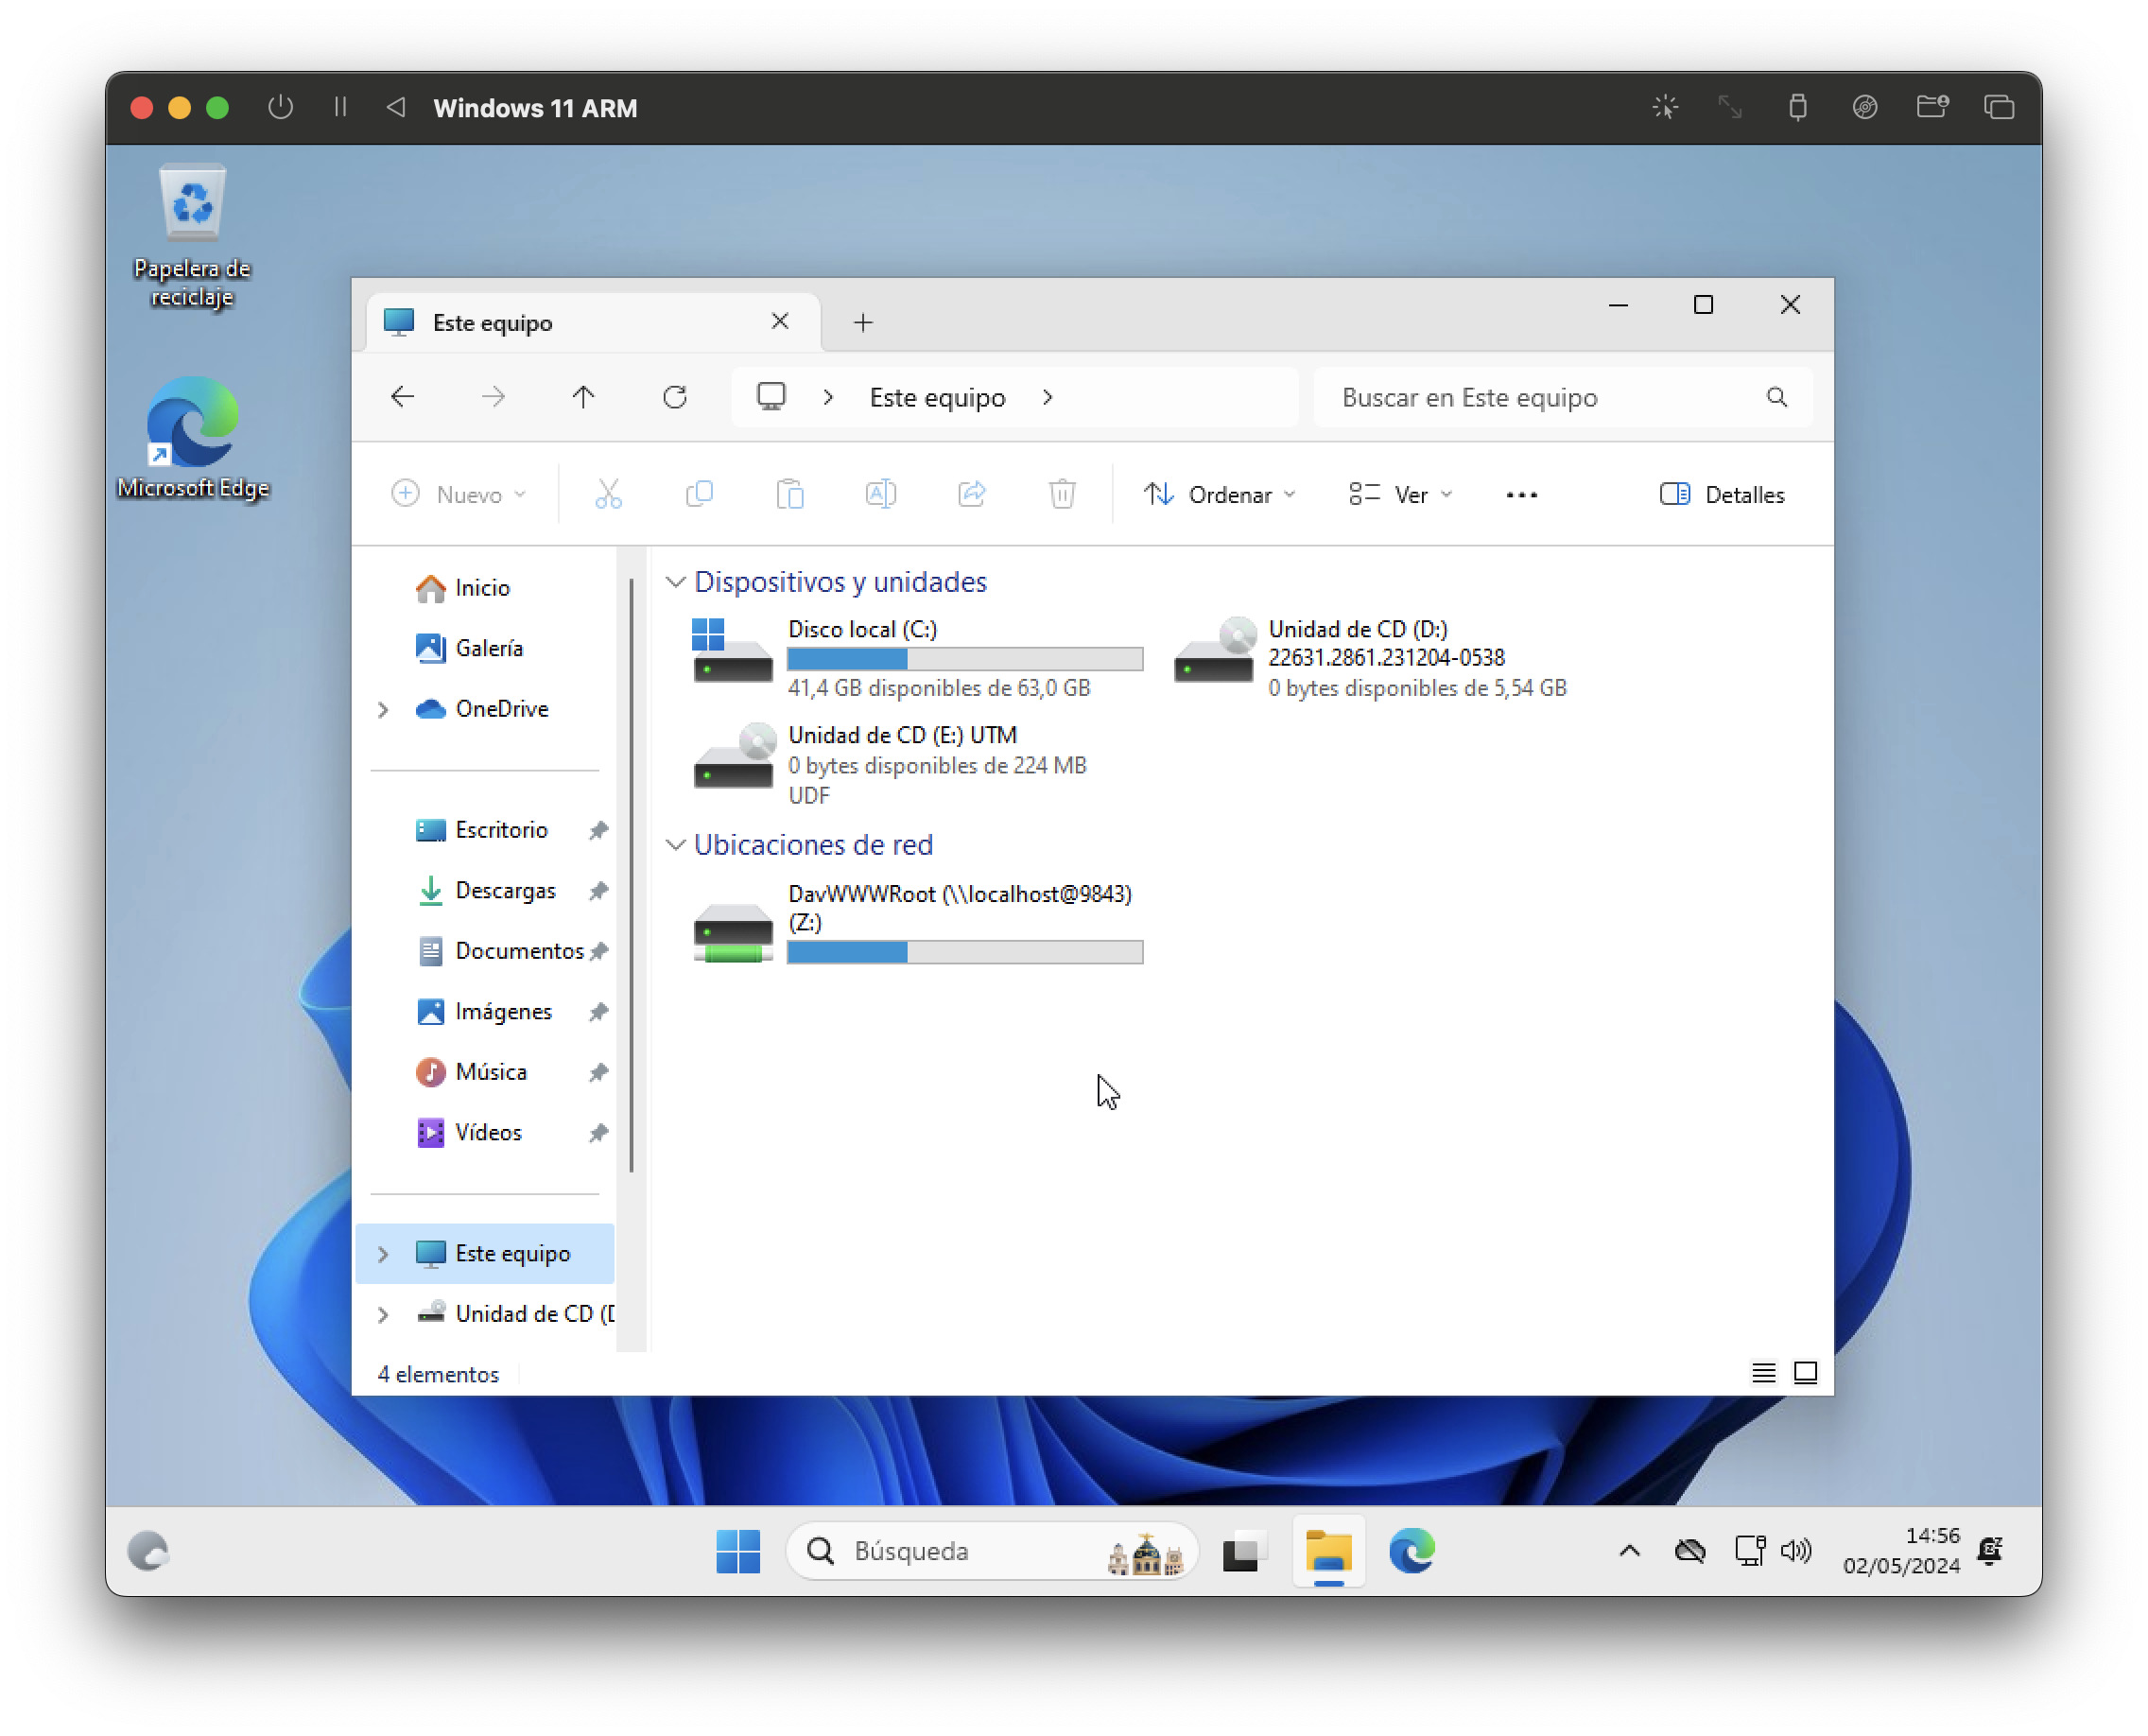
Task: Click the Rename icon in toolbar
Action: click(880, 494)
